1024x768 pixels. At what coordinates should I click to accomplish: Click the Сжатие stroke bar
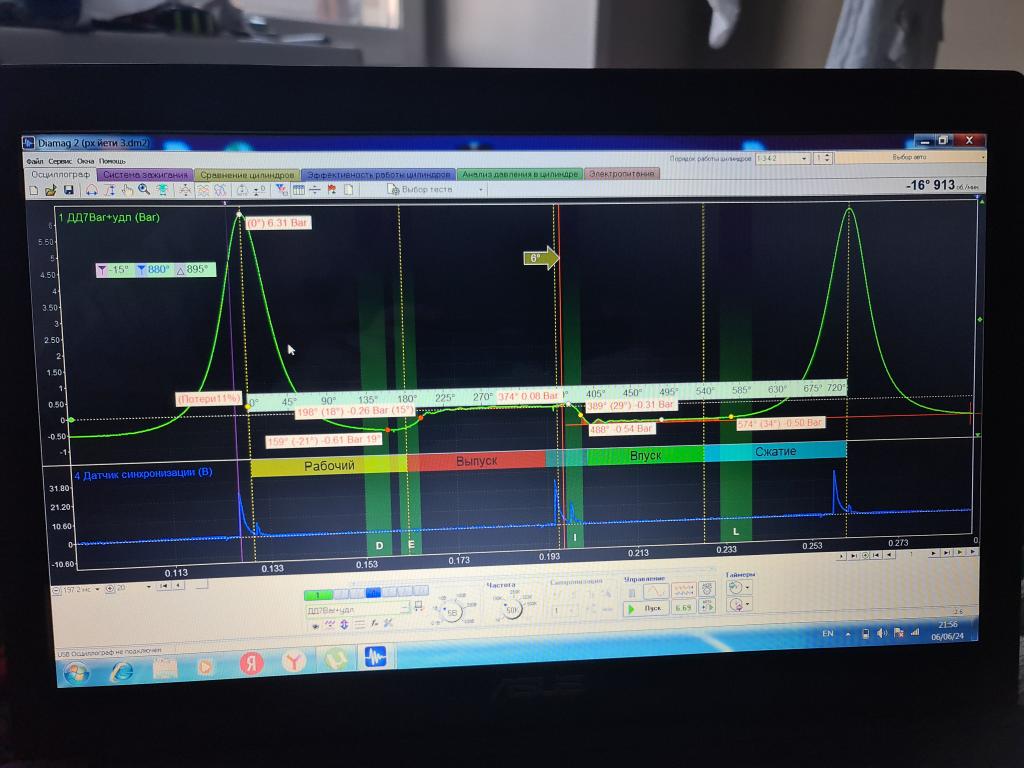pos(775,451)
